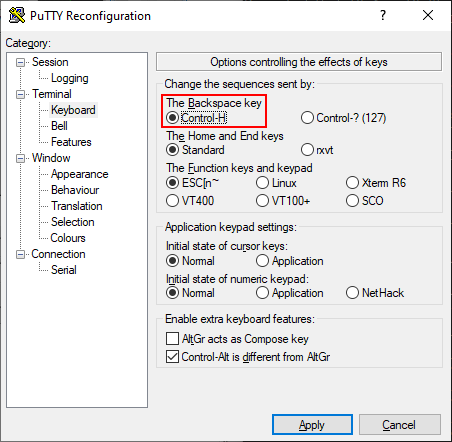Viewport: 452px width, 442px height.
Task: Open the Bell settings category
Action: point(59,126)
